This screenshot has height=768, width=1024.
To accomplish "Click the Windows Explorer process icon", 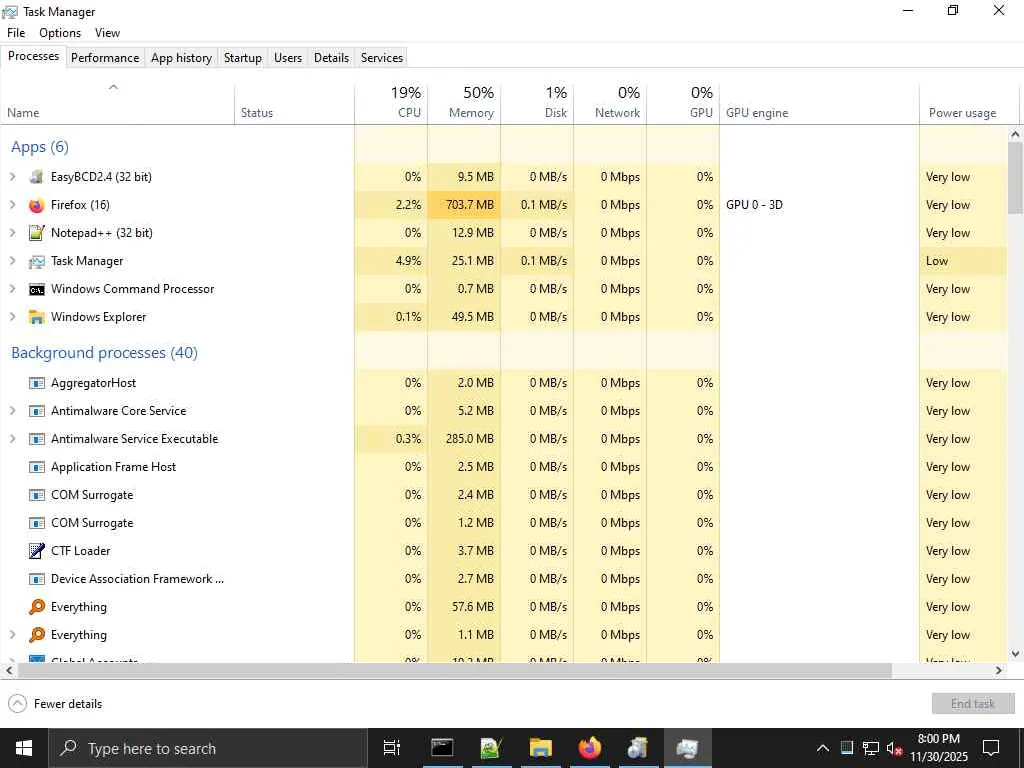I will pos(37,317).
